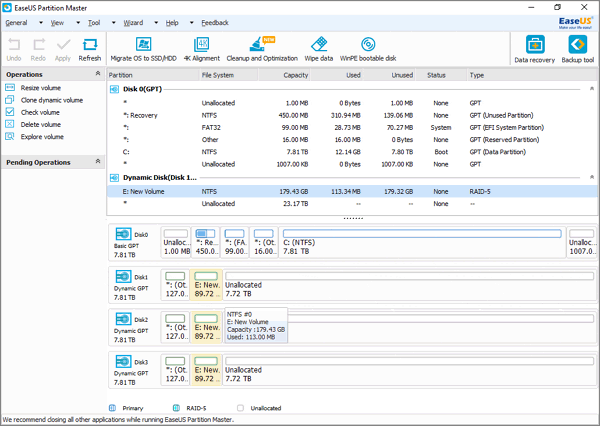Screen dimensions: 600x426
Task: Open the View menu
Action: 57,23
